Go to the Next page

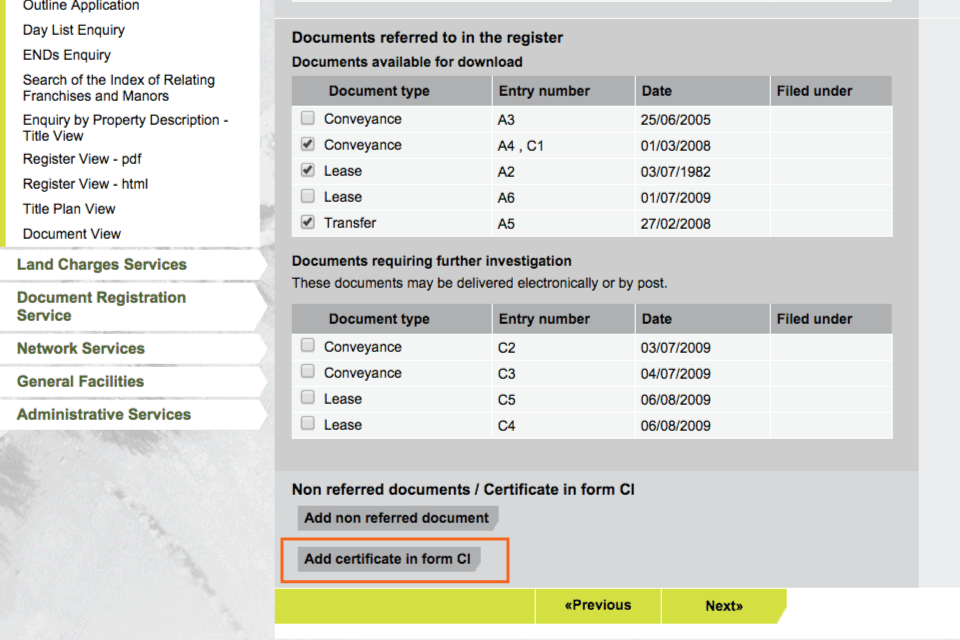click(723, 606)
